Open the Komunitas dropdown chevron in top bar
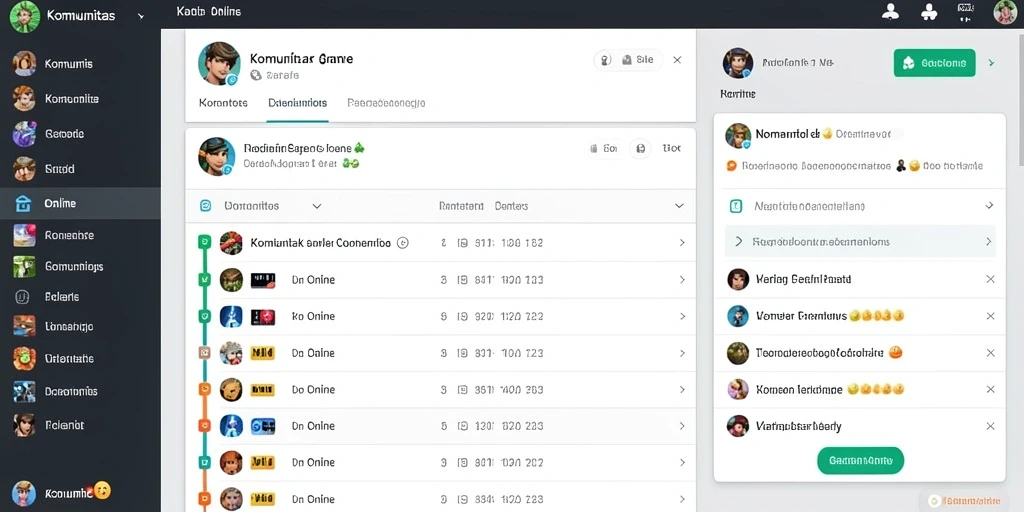This screenshot has width=1024, height=512. click(x=140, y=16)
